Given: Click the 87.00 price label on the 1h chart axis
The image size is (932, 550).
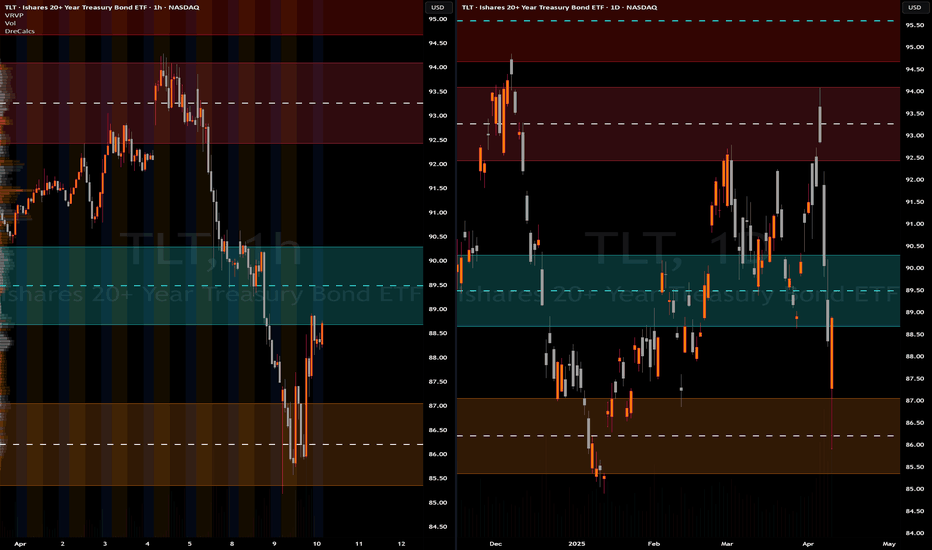Looking at the screenshot, I should [438, 406].
